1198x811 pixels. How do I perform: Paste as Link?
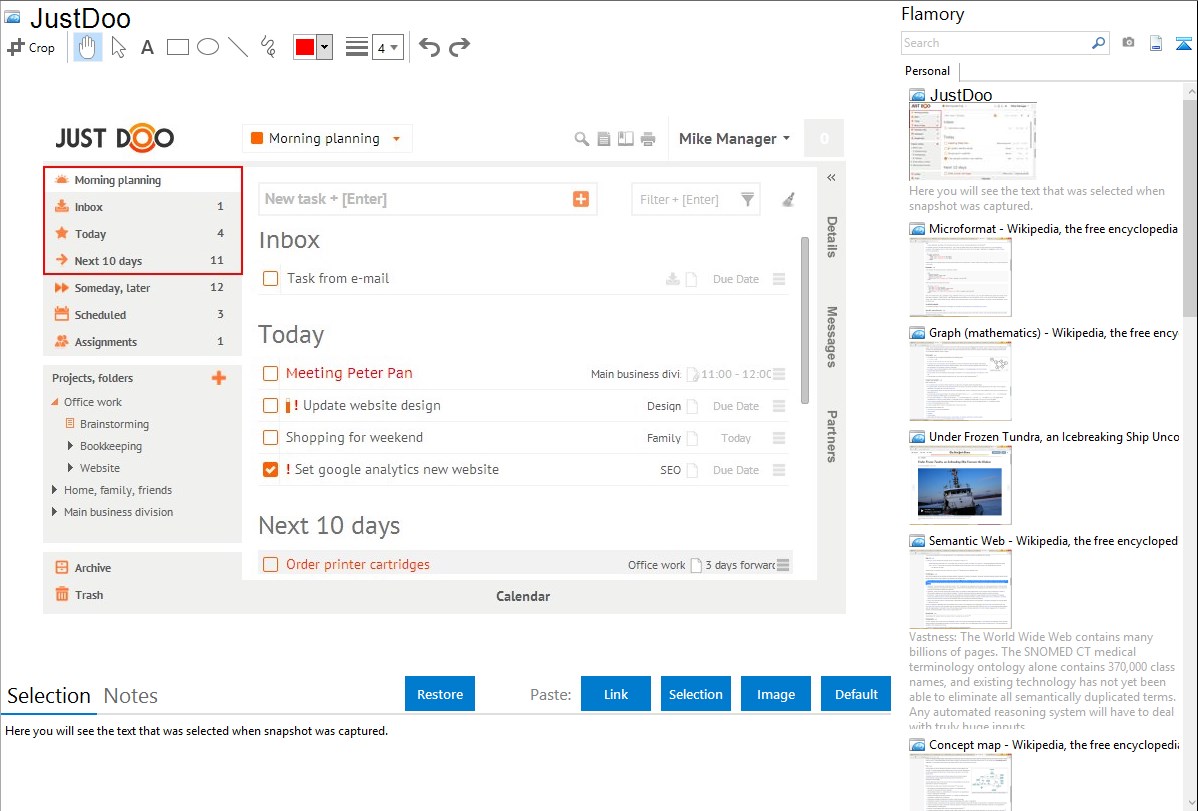(616, 694)
